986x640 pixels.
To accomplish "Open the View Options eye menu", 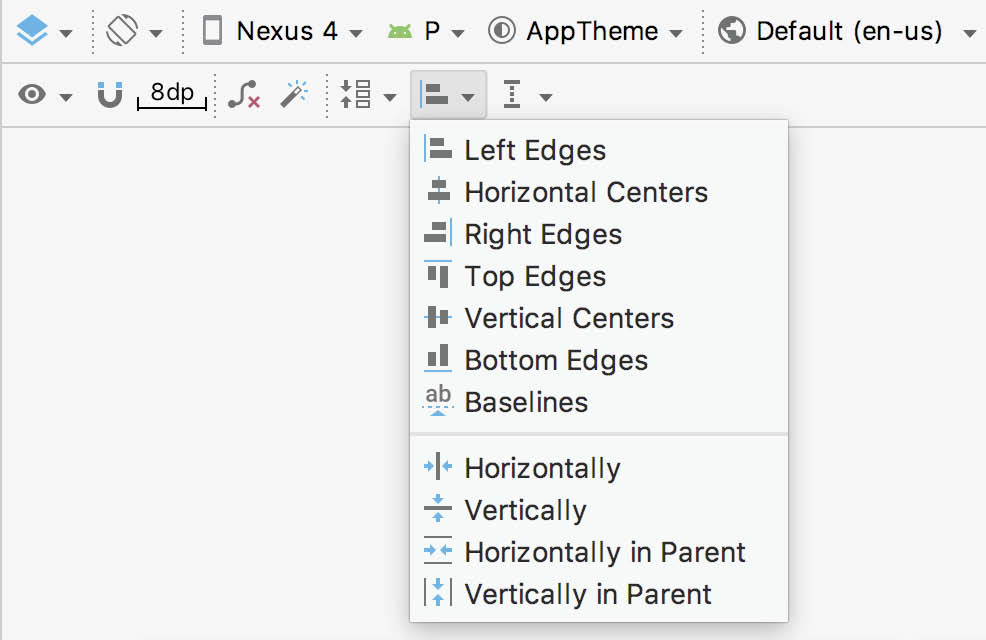I will click(x=34, y=95).
